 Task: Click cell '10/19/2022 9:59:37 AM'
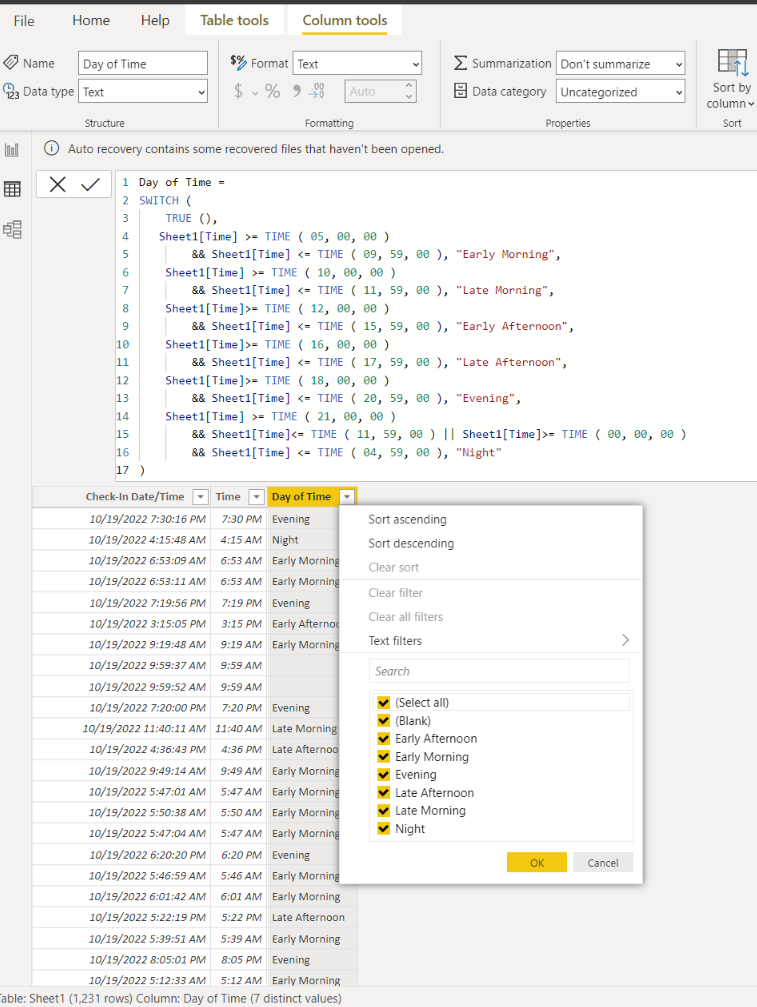(121, 665)
